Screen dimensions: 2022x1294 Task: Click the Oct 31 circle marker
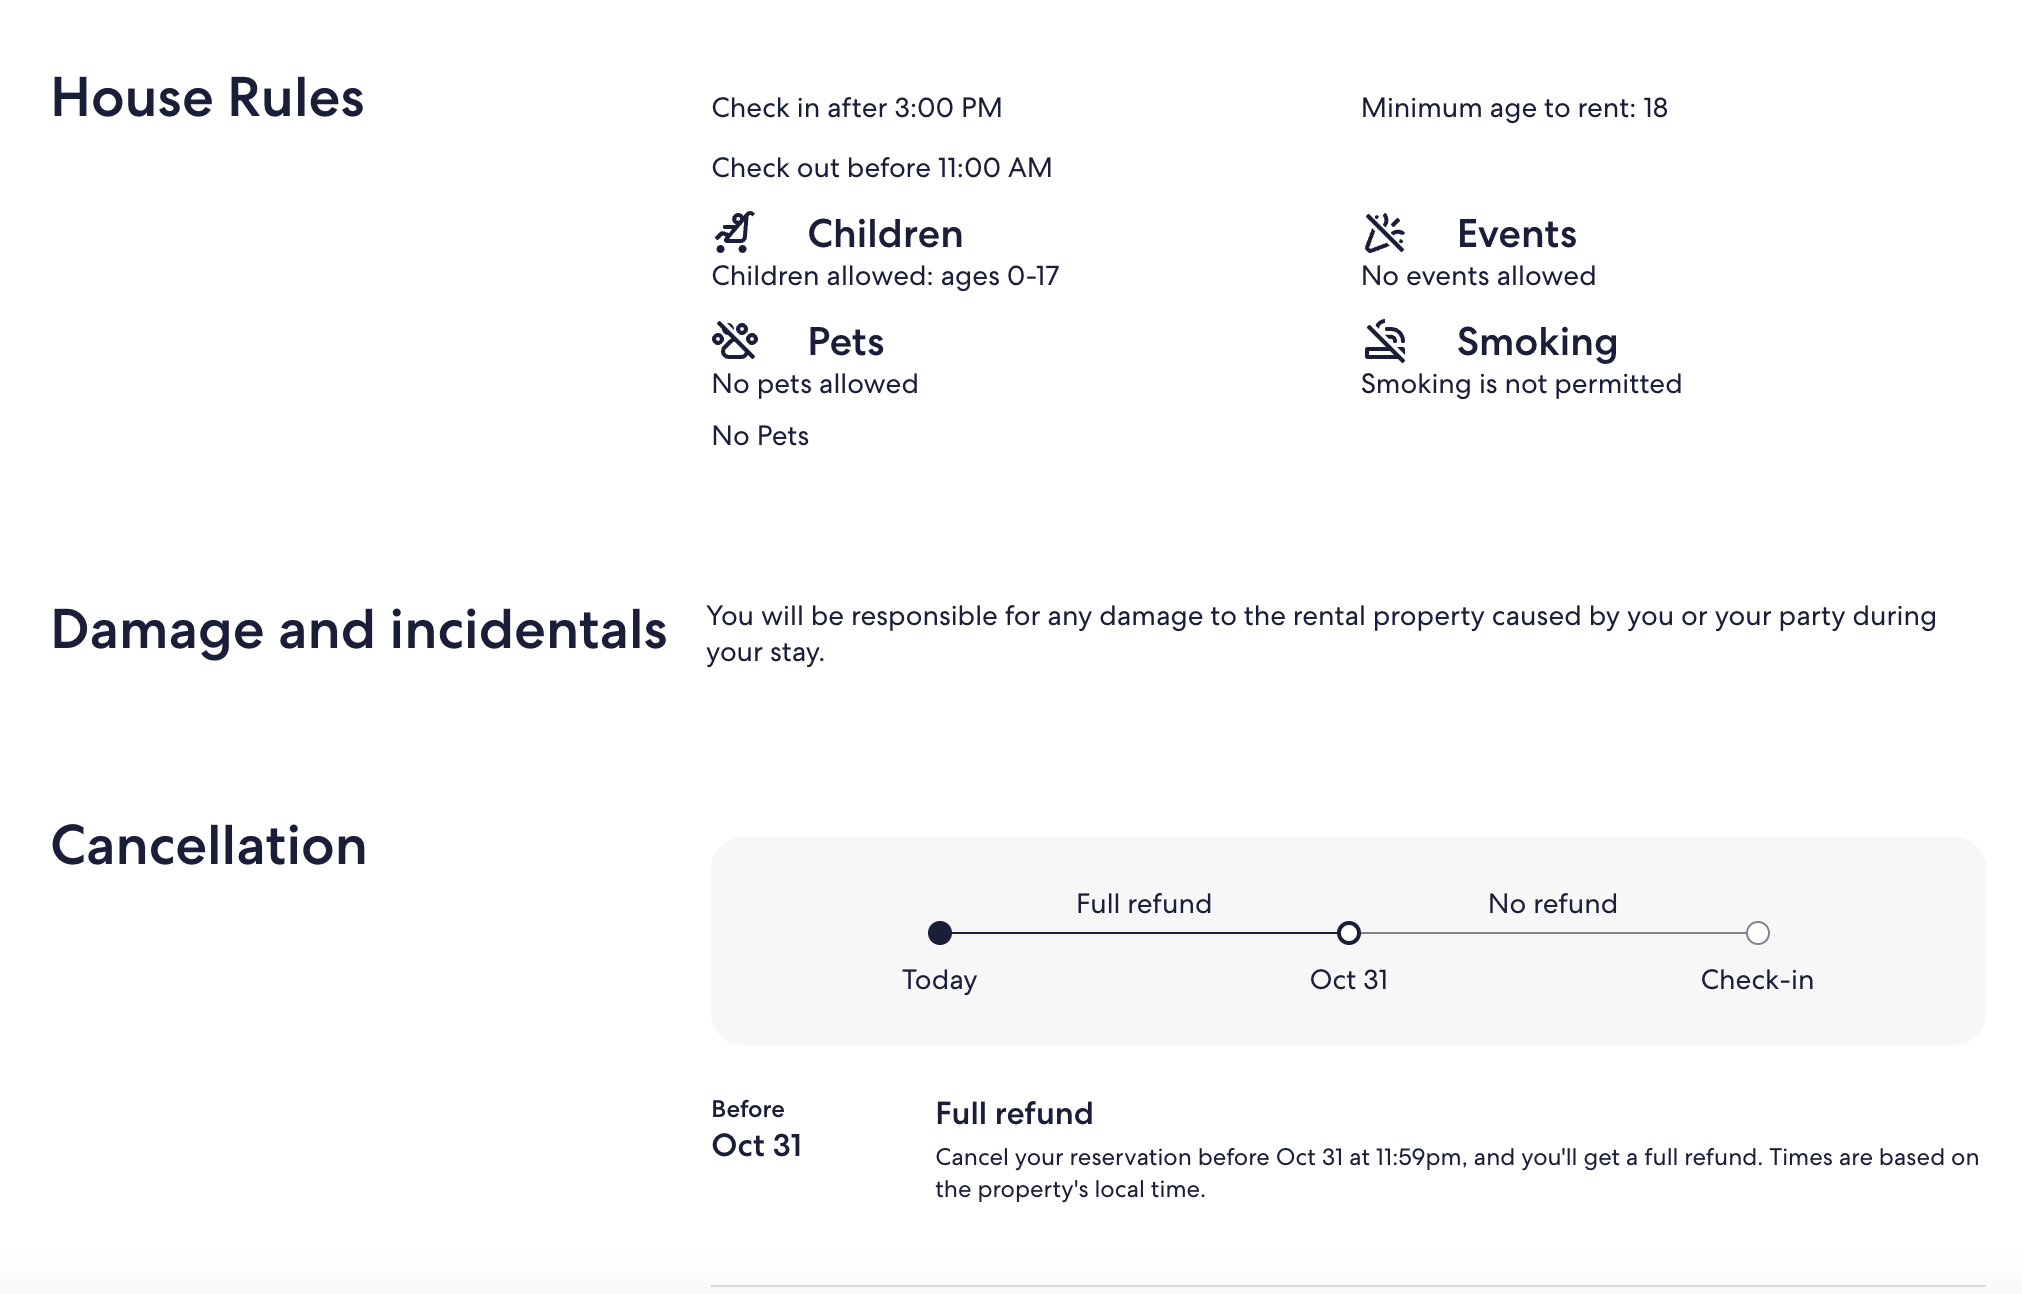1349,933
